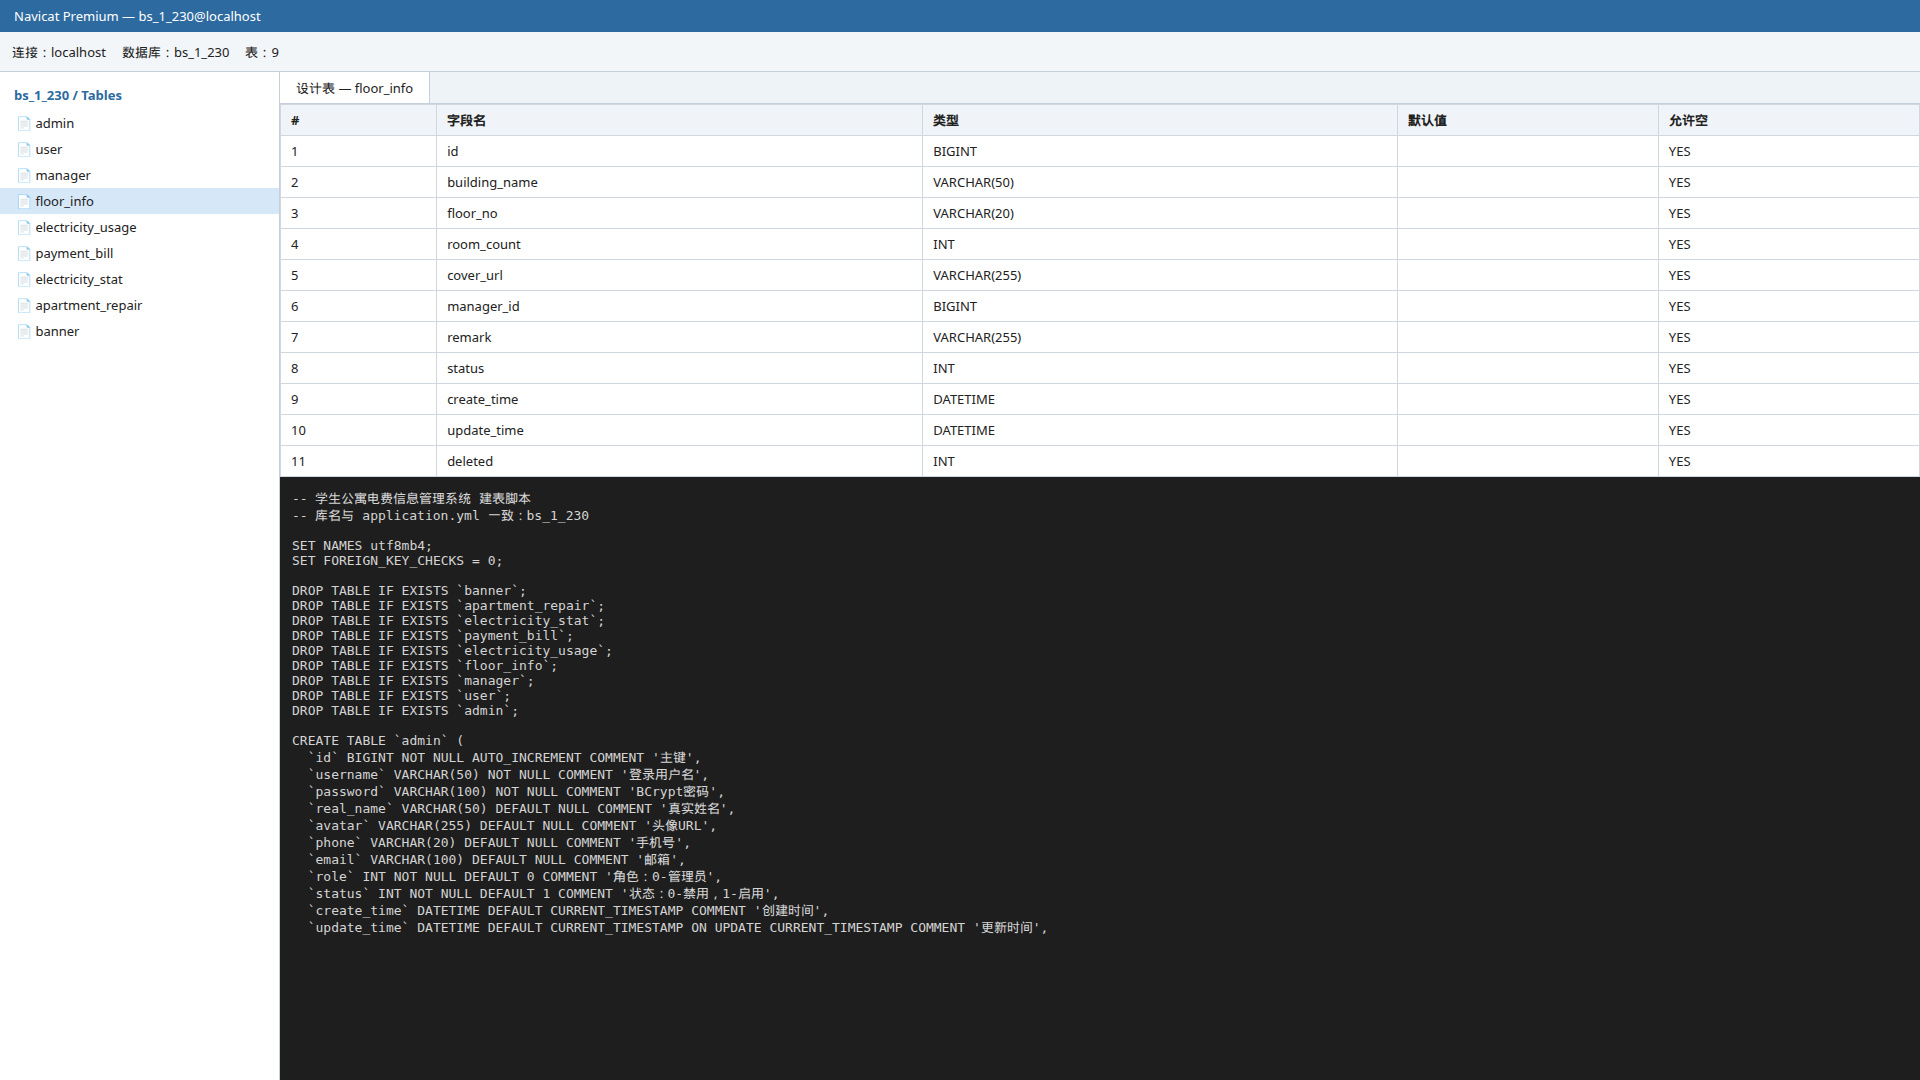Select the id field name cell
Screen dimensions: 1920x1080
tap(679, 151)
